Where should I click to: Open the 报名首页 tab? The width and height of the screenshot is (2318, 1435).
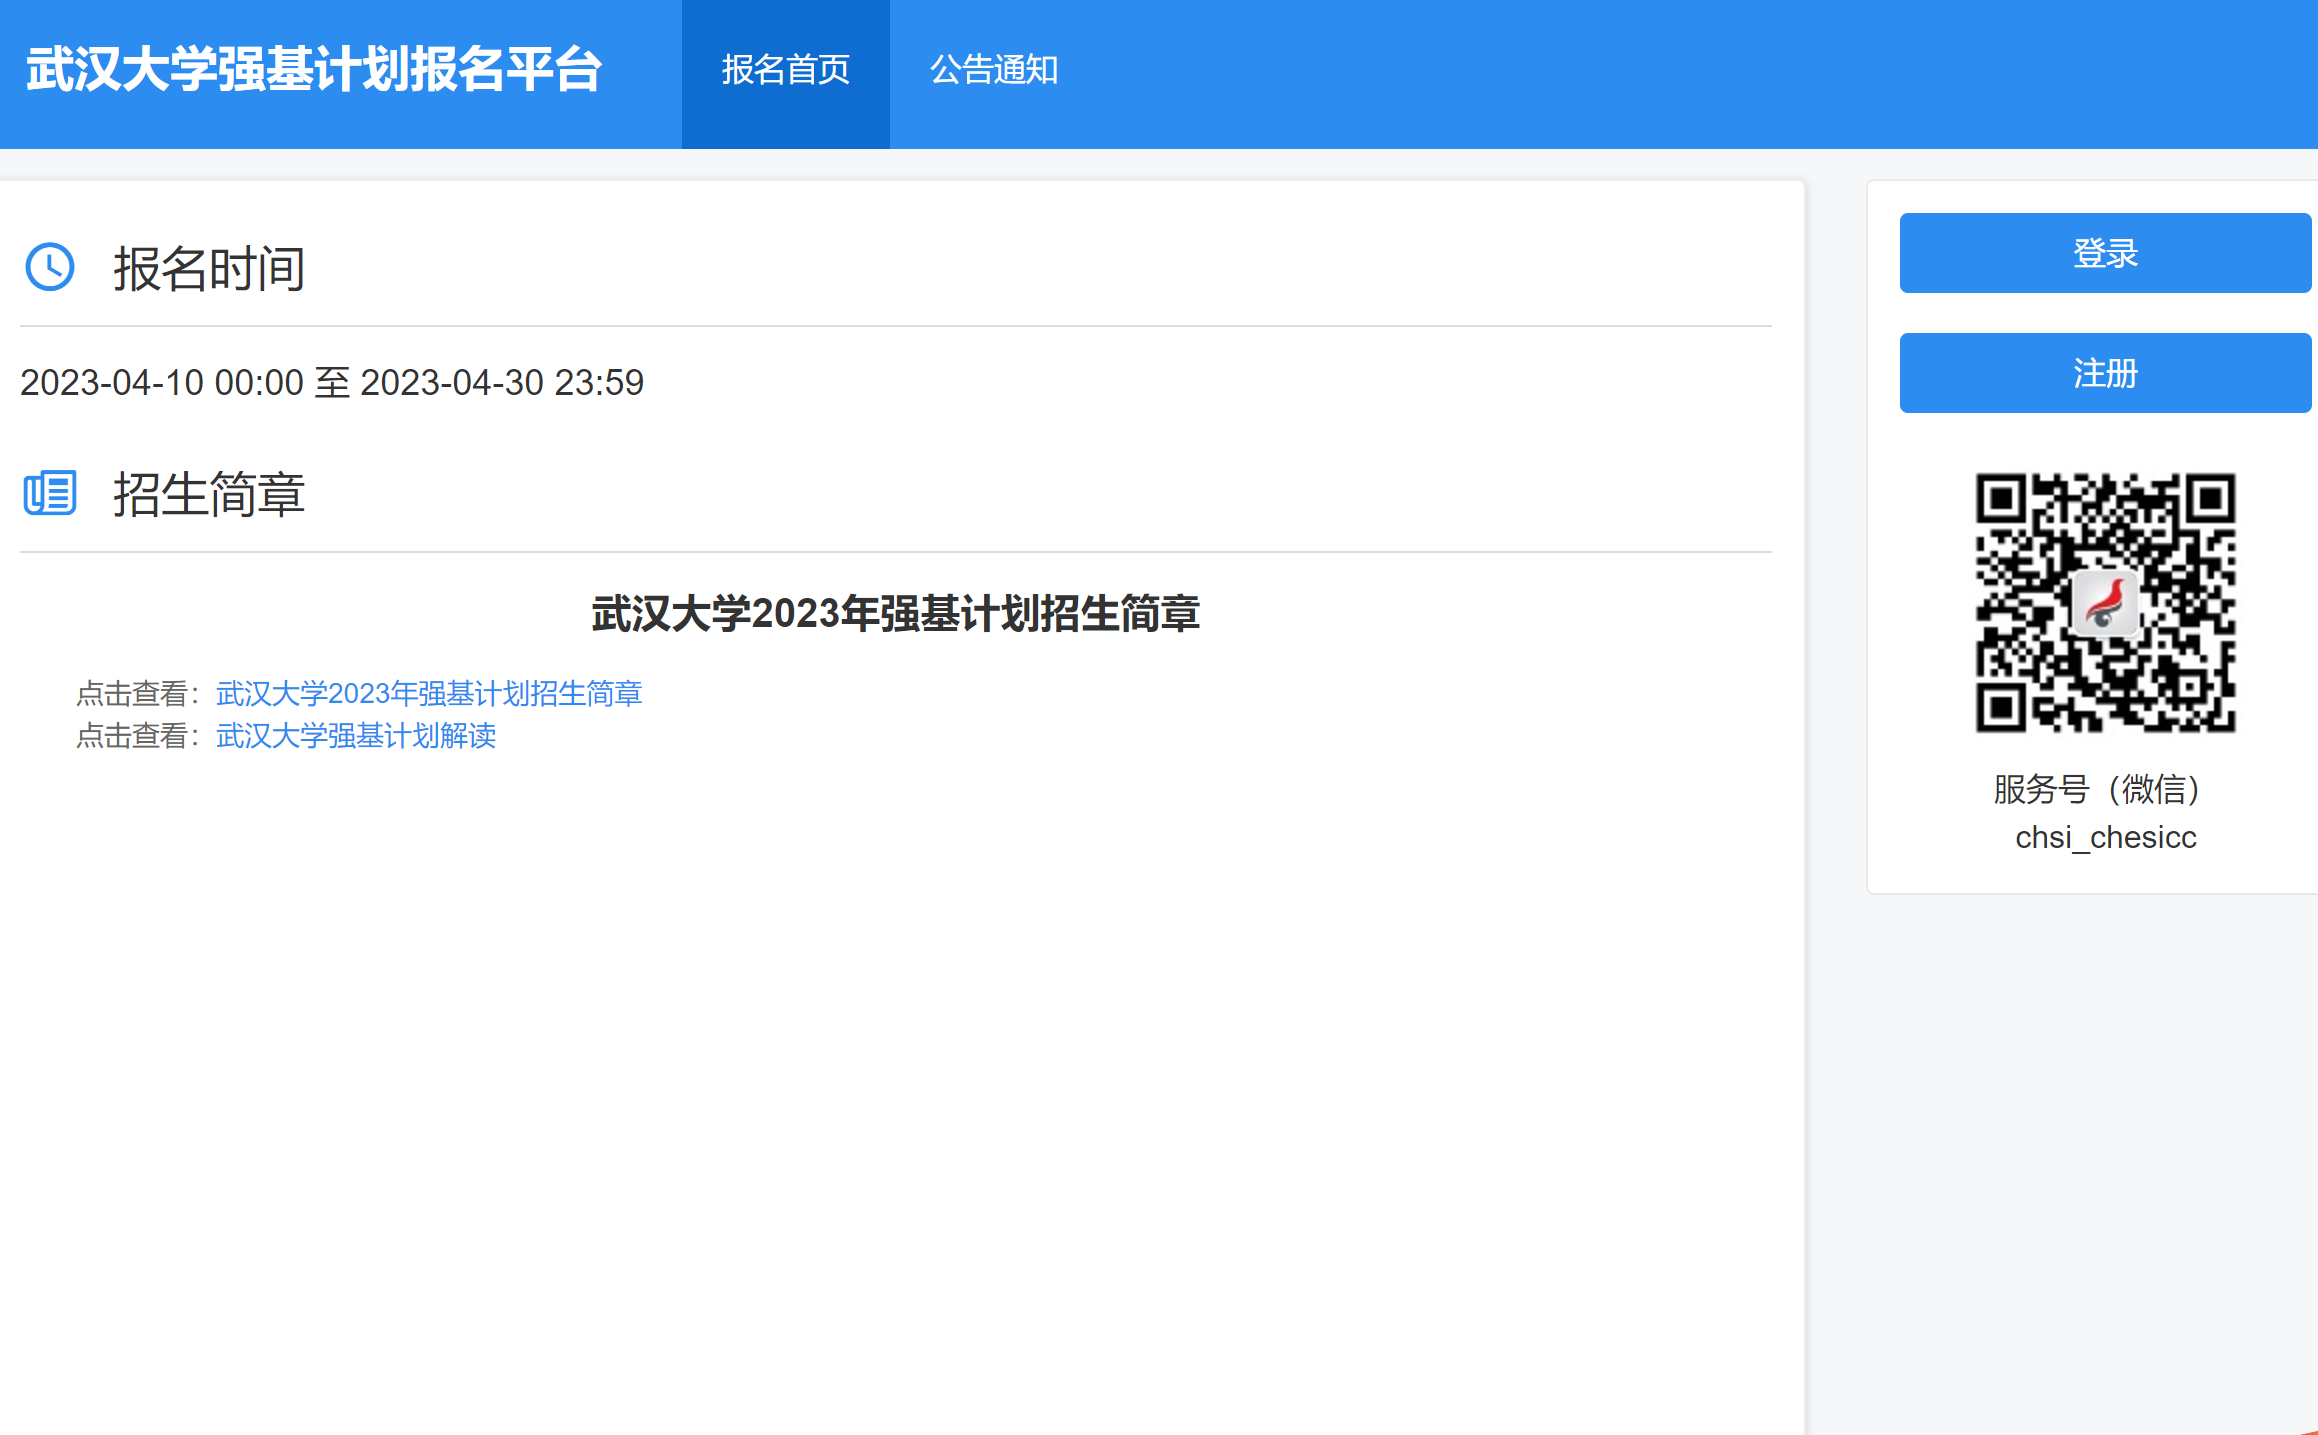785,70
